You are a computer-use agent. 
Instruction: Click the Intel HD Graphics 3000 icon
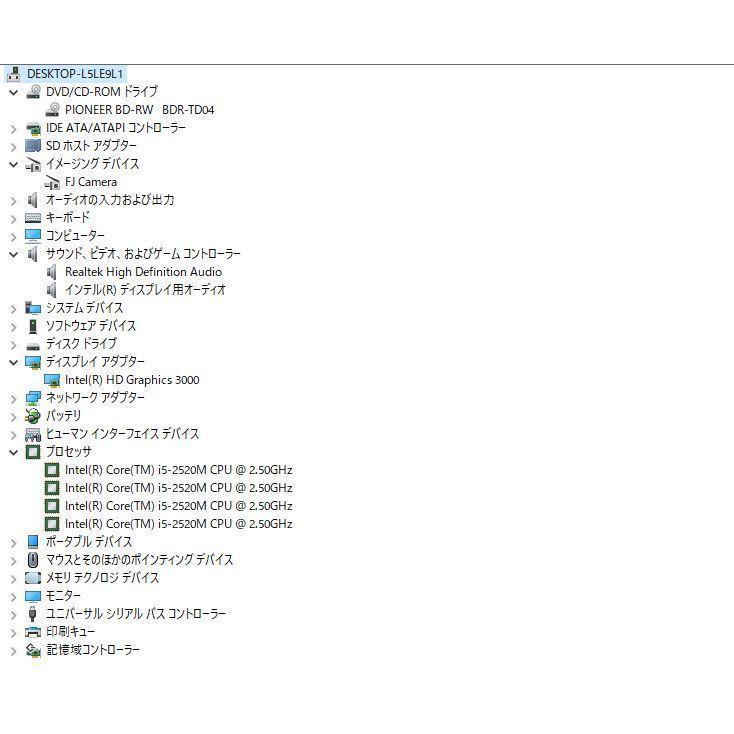pyautogui.click(x=52, y=380)
